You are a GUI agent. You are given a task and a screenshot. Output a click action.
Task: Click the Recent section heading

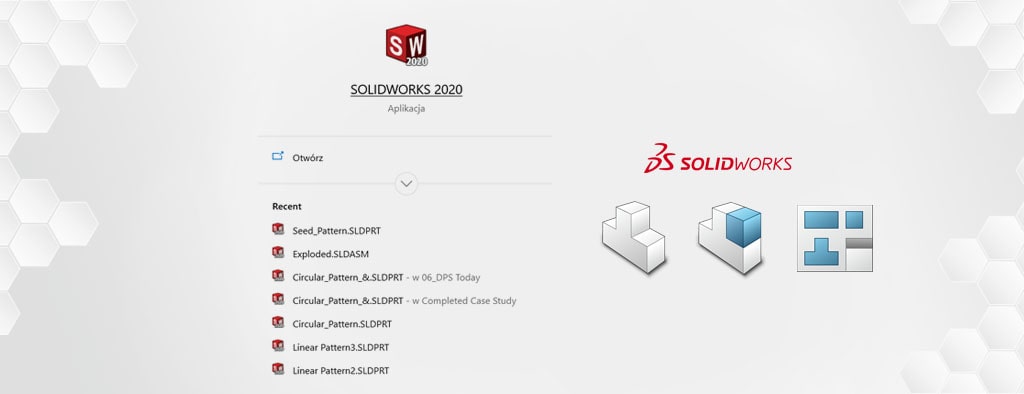(x=287, y=206)
